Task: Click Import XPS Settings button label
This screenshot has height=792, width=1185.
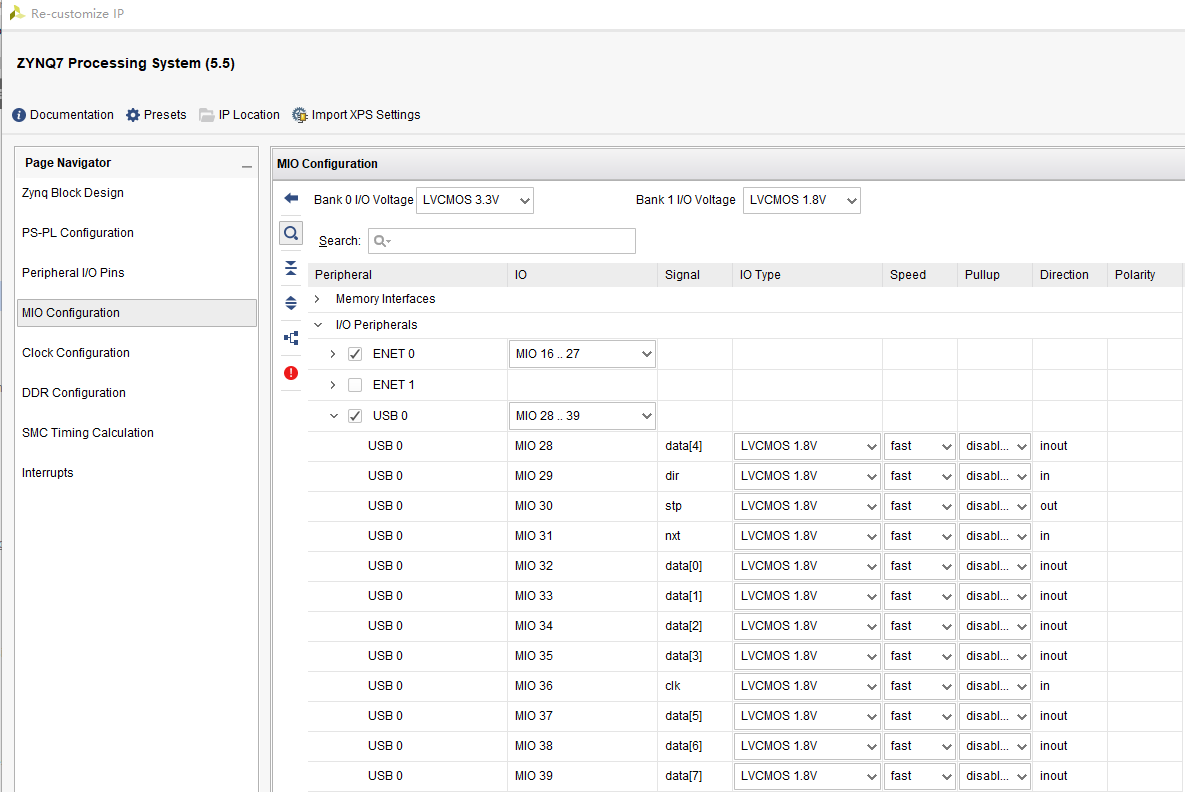Action: pyautogui.click(x=366, y=115)
